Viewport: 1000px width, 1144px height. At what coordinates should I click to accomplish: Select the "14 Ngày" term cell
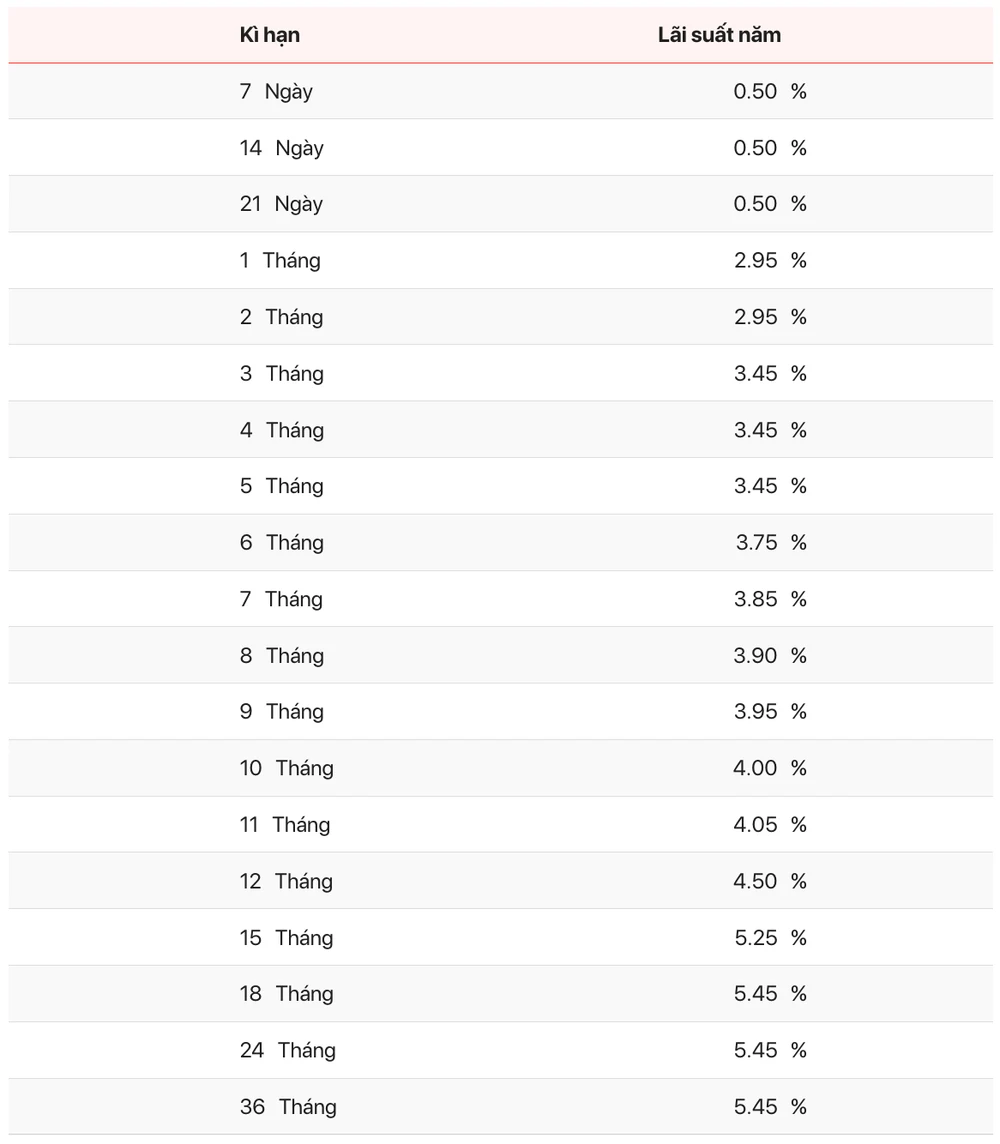(281, 148)
